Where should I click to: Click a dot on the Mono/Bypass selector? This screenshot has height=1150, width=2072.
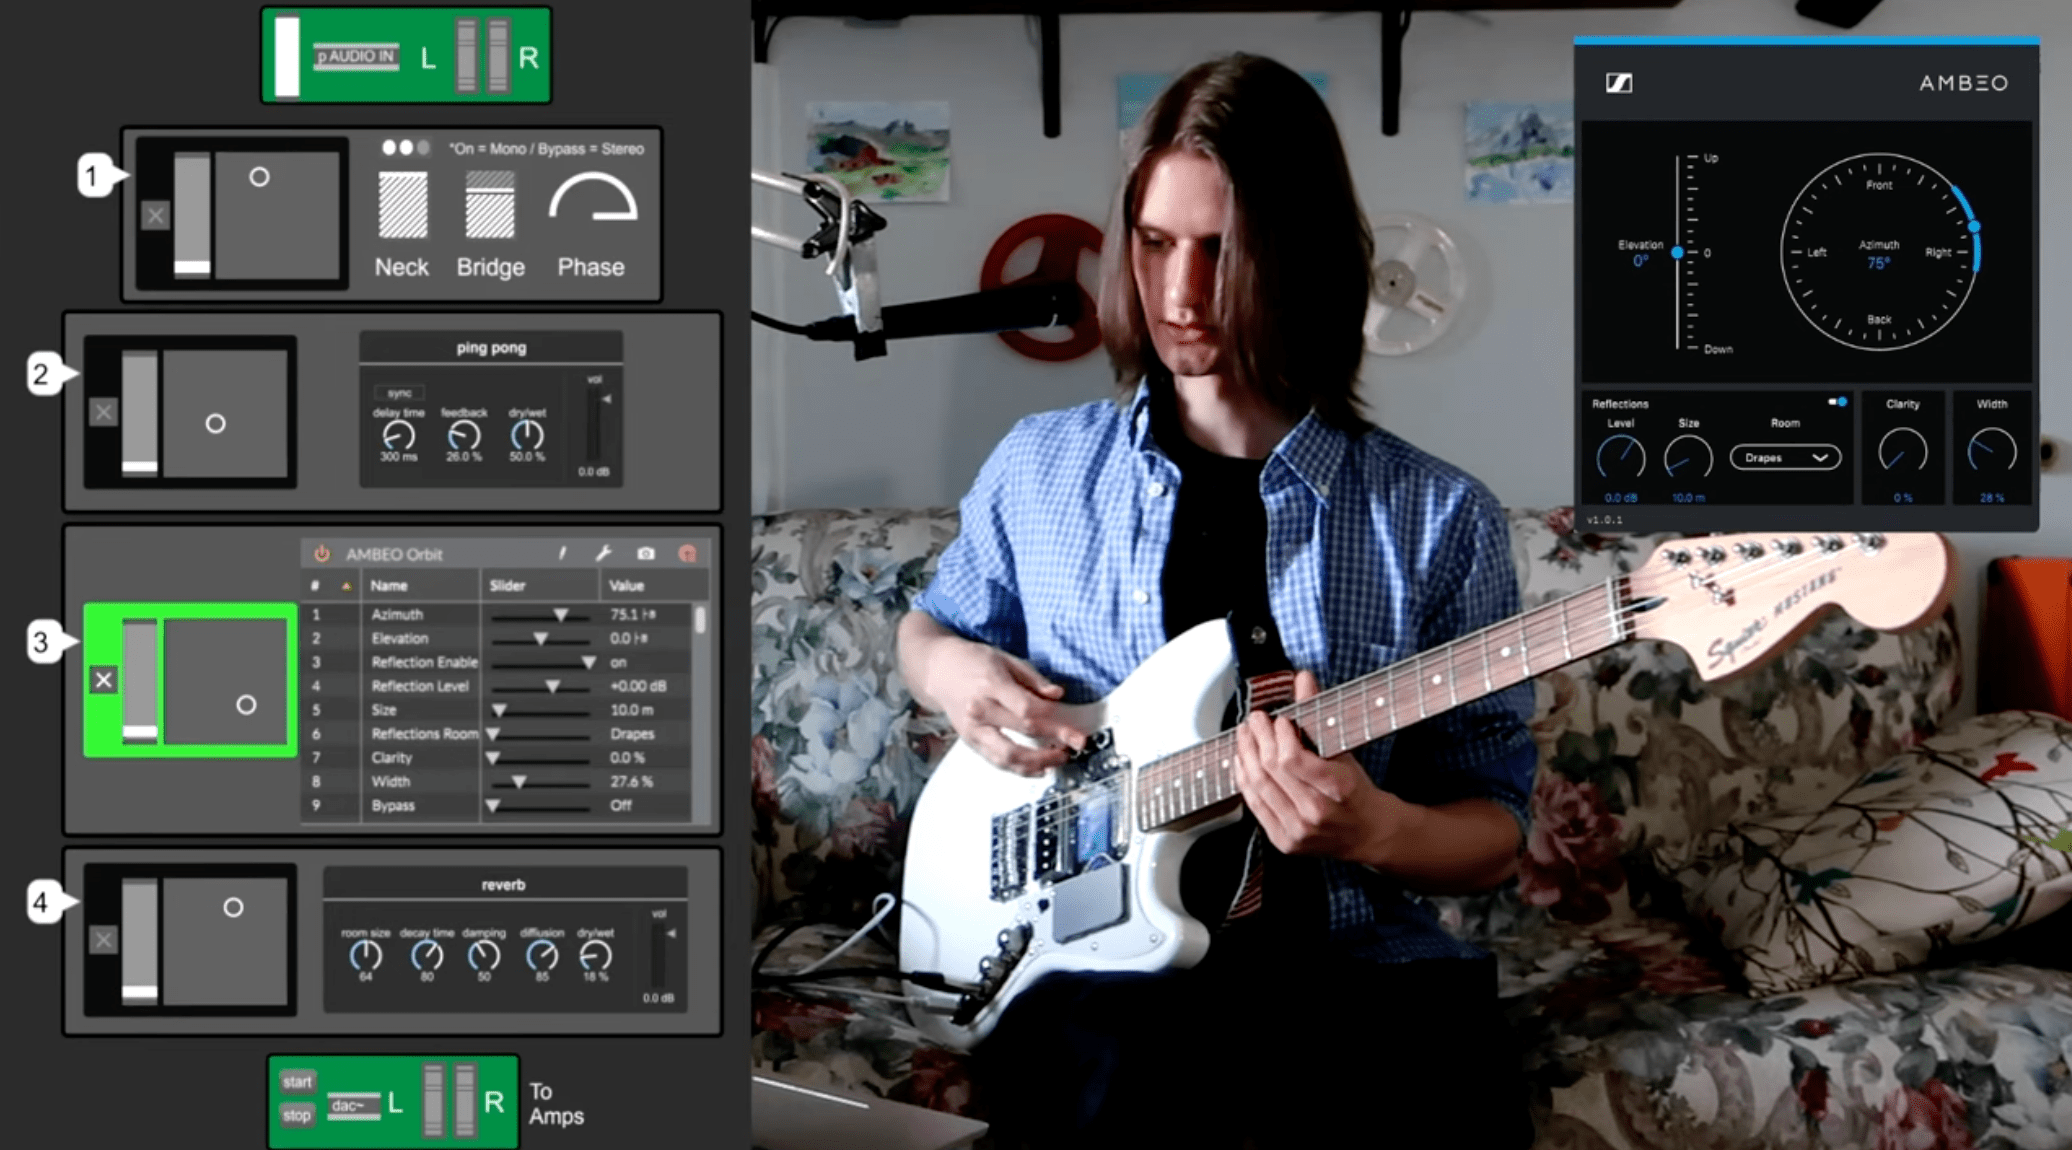[x=391, y=147]
